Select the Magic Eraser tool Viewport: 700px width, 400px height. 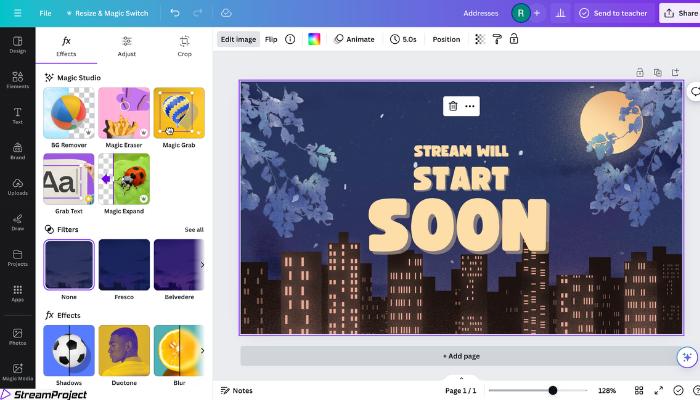[x=124, y=113]
